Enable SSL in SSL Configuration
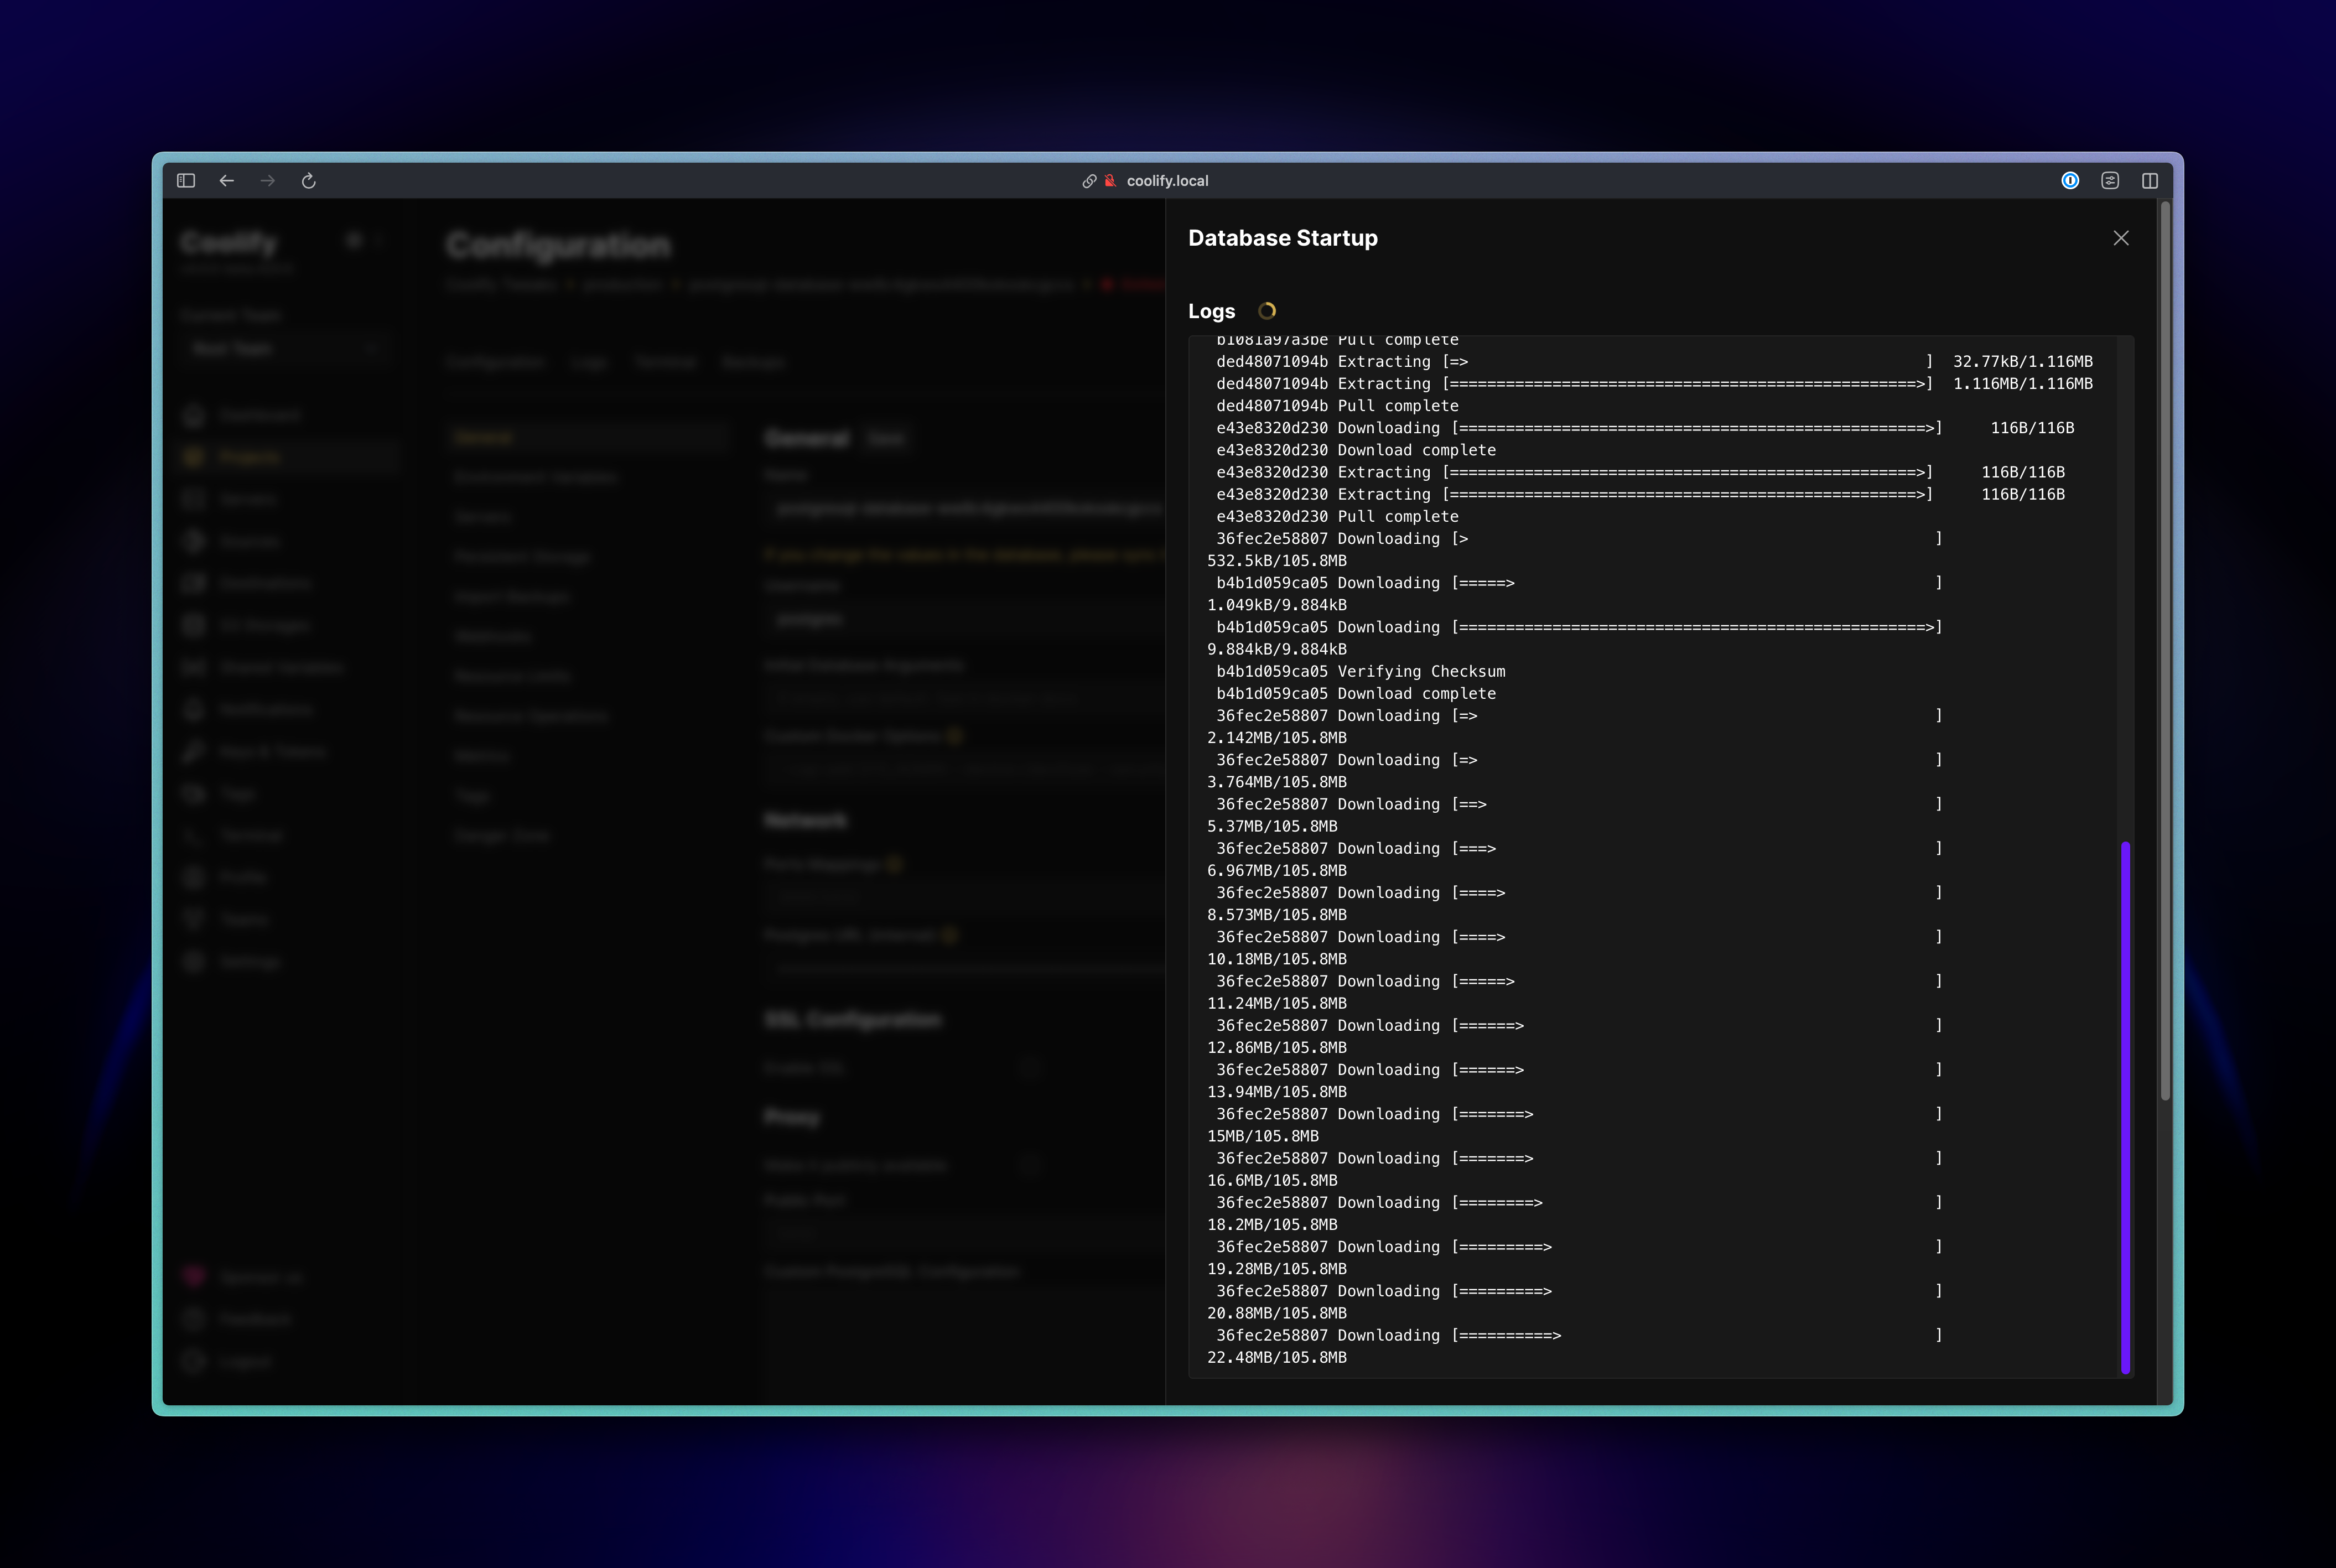Viewport: 2336px width, 1568px height. click(1030, 1067)
